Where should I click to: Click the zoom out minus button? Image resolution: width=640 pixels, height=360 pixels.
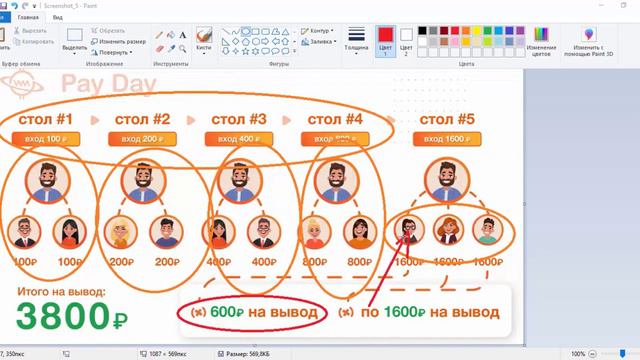[x=593, y=354]
